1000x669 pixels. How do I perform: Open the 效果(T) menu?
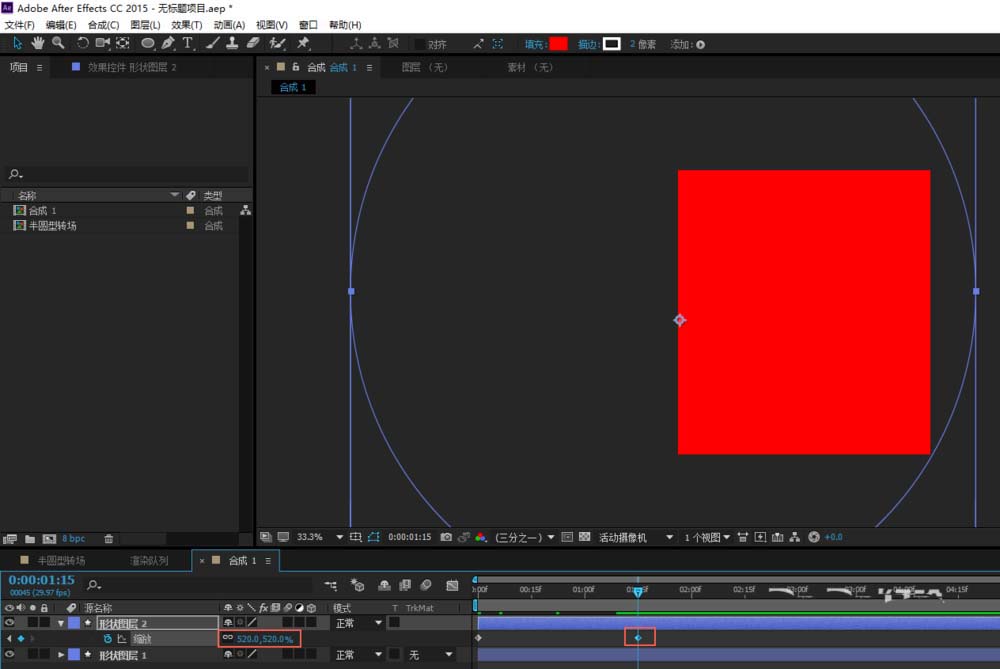coord(186,24)
